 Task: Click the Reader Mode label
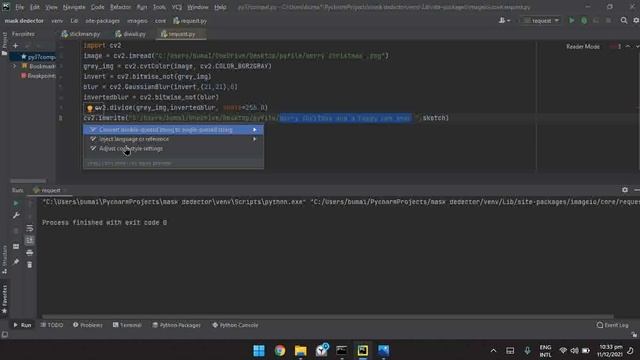(x=582, y=47)
